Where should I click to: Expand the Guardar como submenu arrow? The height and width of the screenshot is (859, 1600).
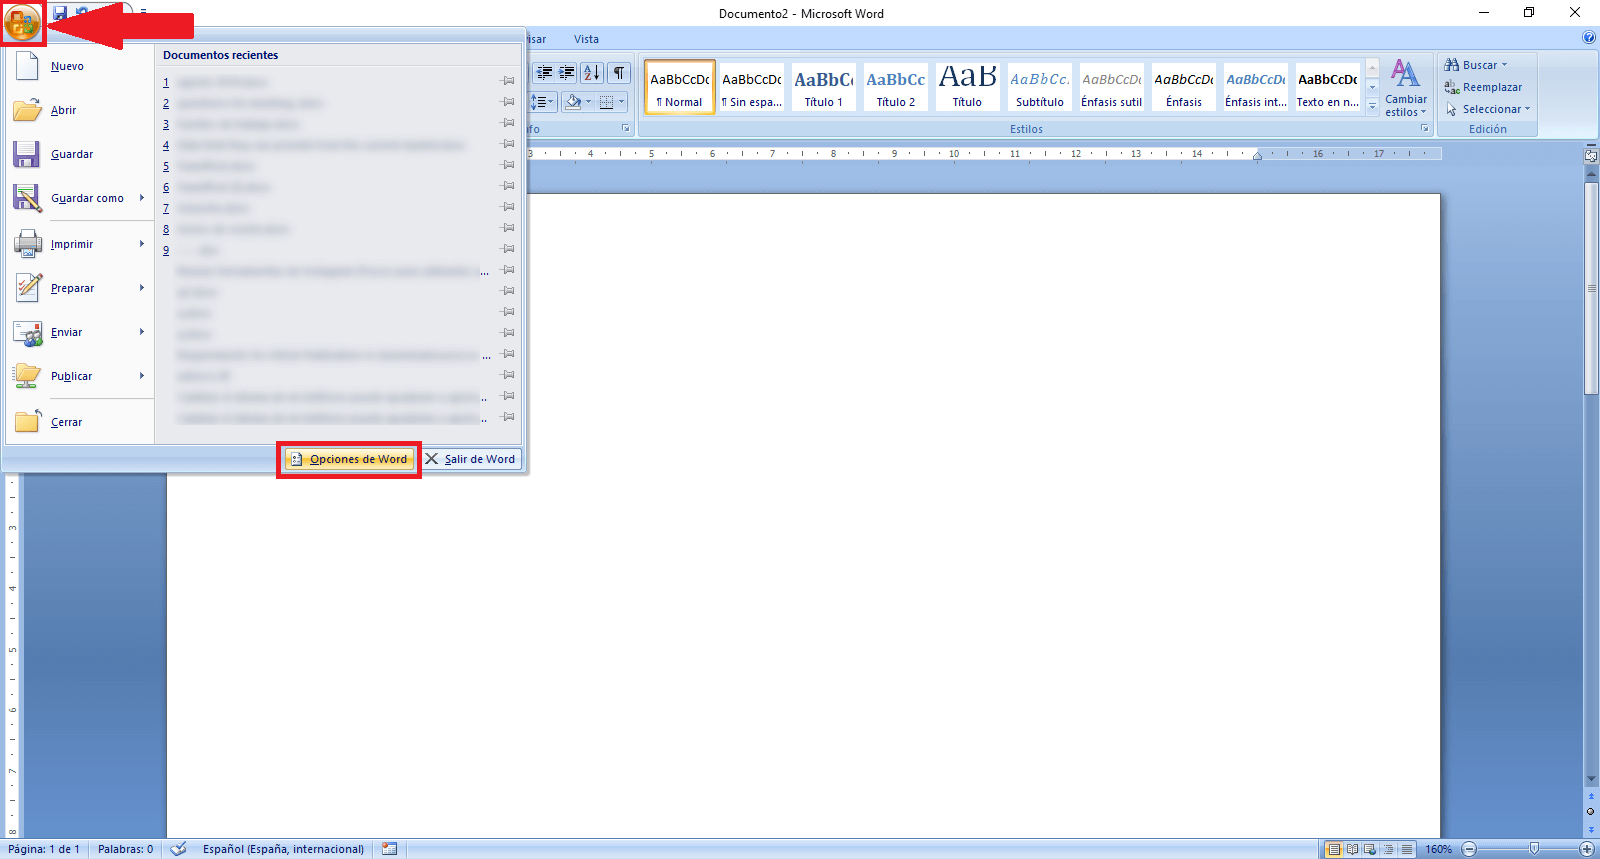click(x=142, y=198)
